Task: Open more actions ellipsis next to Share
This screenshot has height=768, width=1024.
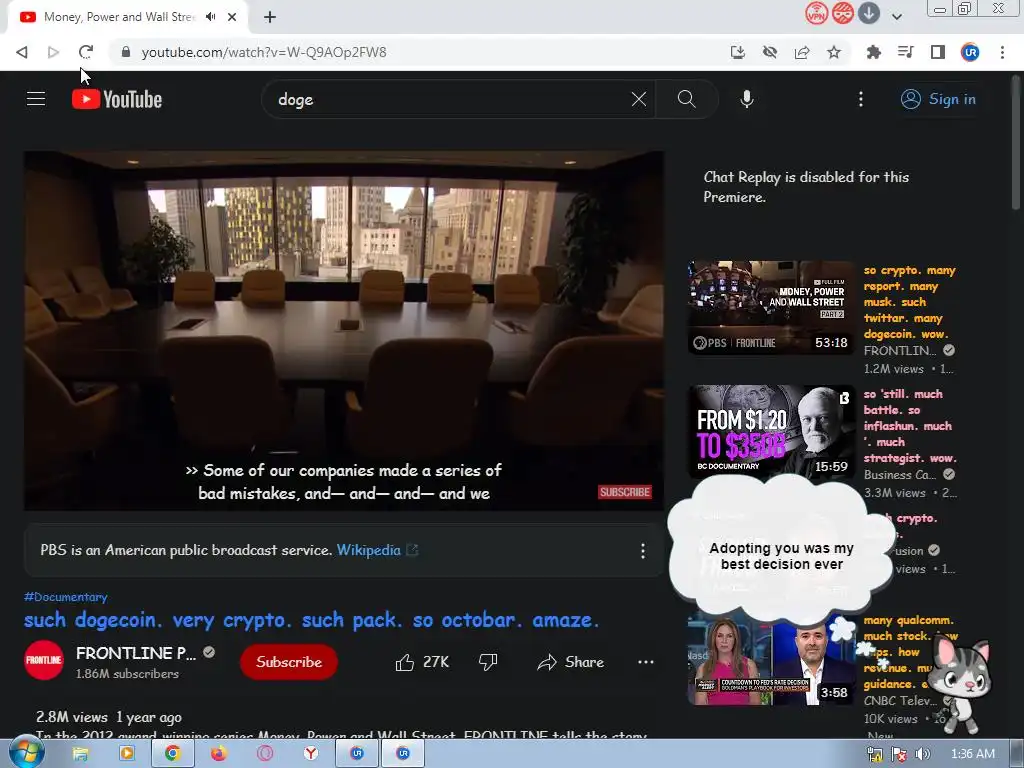Action: coord(645,662)
